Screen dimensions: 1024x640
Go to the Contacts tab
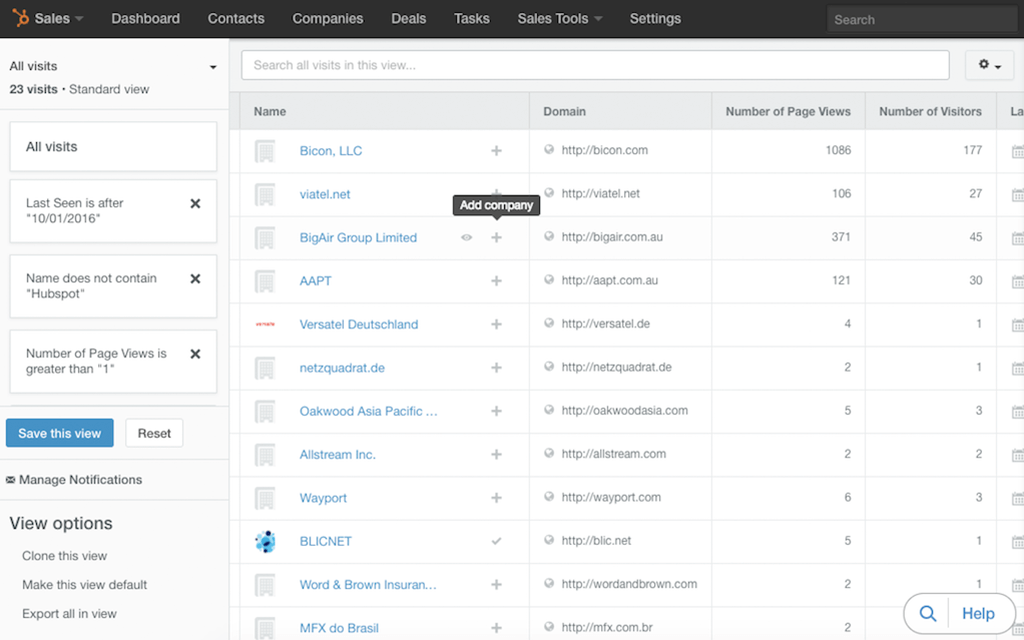click(236, 18)
